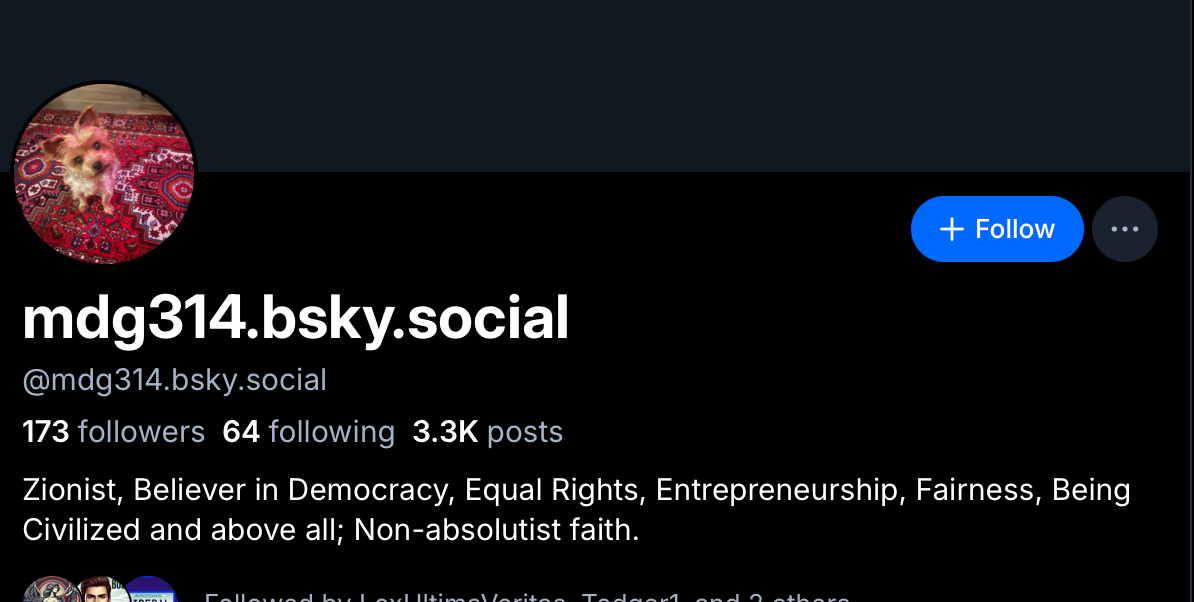1194x602 pixels.
Task: View the 64 following list
Action: coord(308,432)
